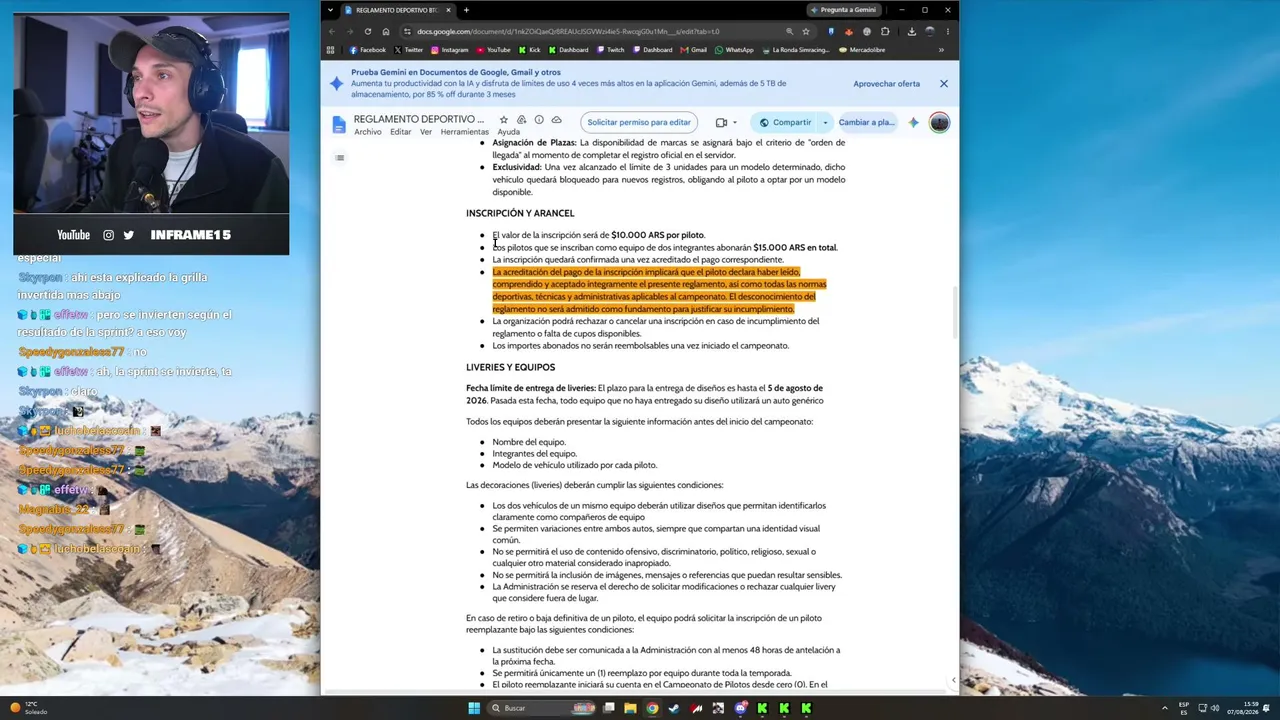Open the Ayuda menu
The image size is (1280, 720).
coord(508,132)
